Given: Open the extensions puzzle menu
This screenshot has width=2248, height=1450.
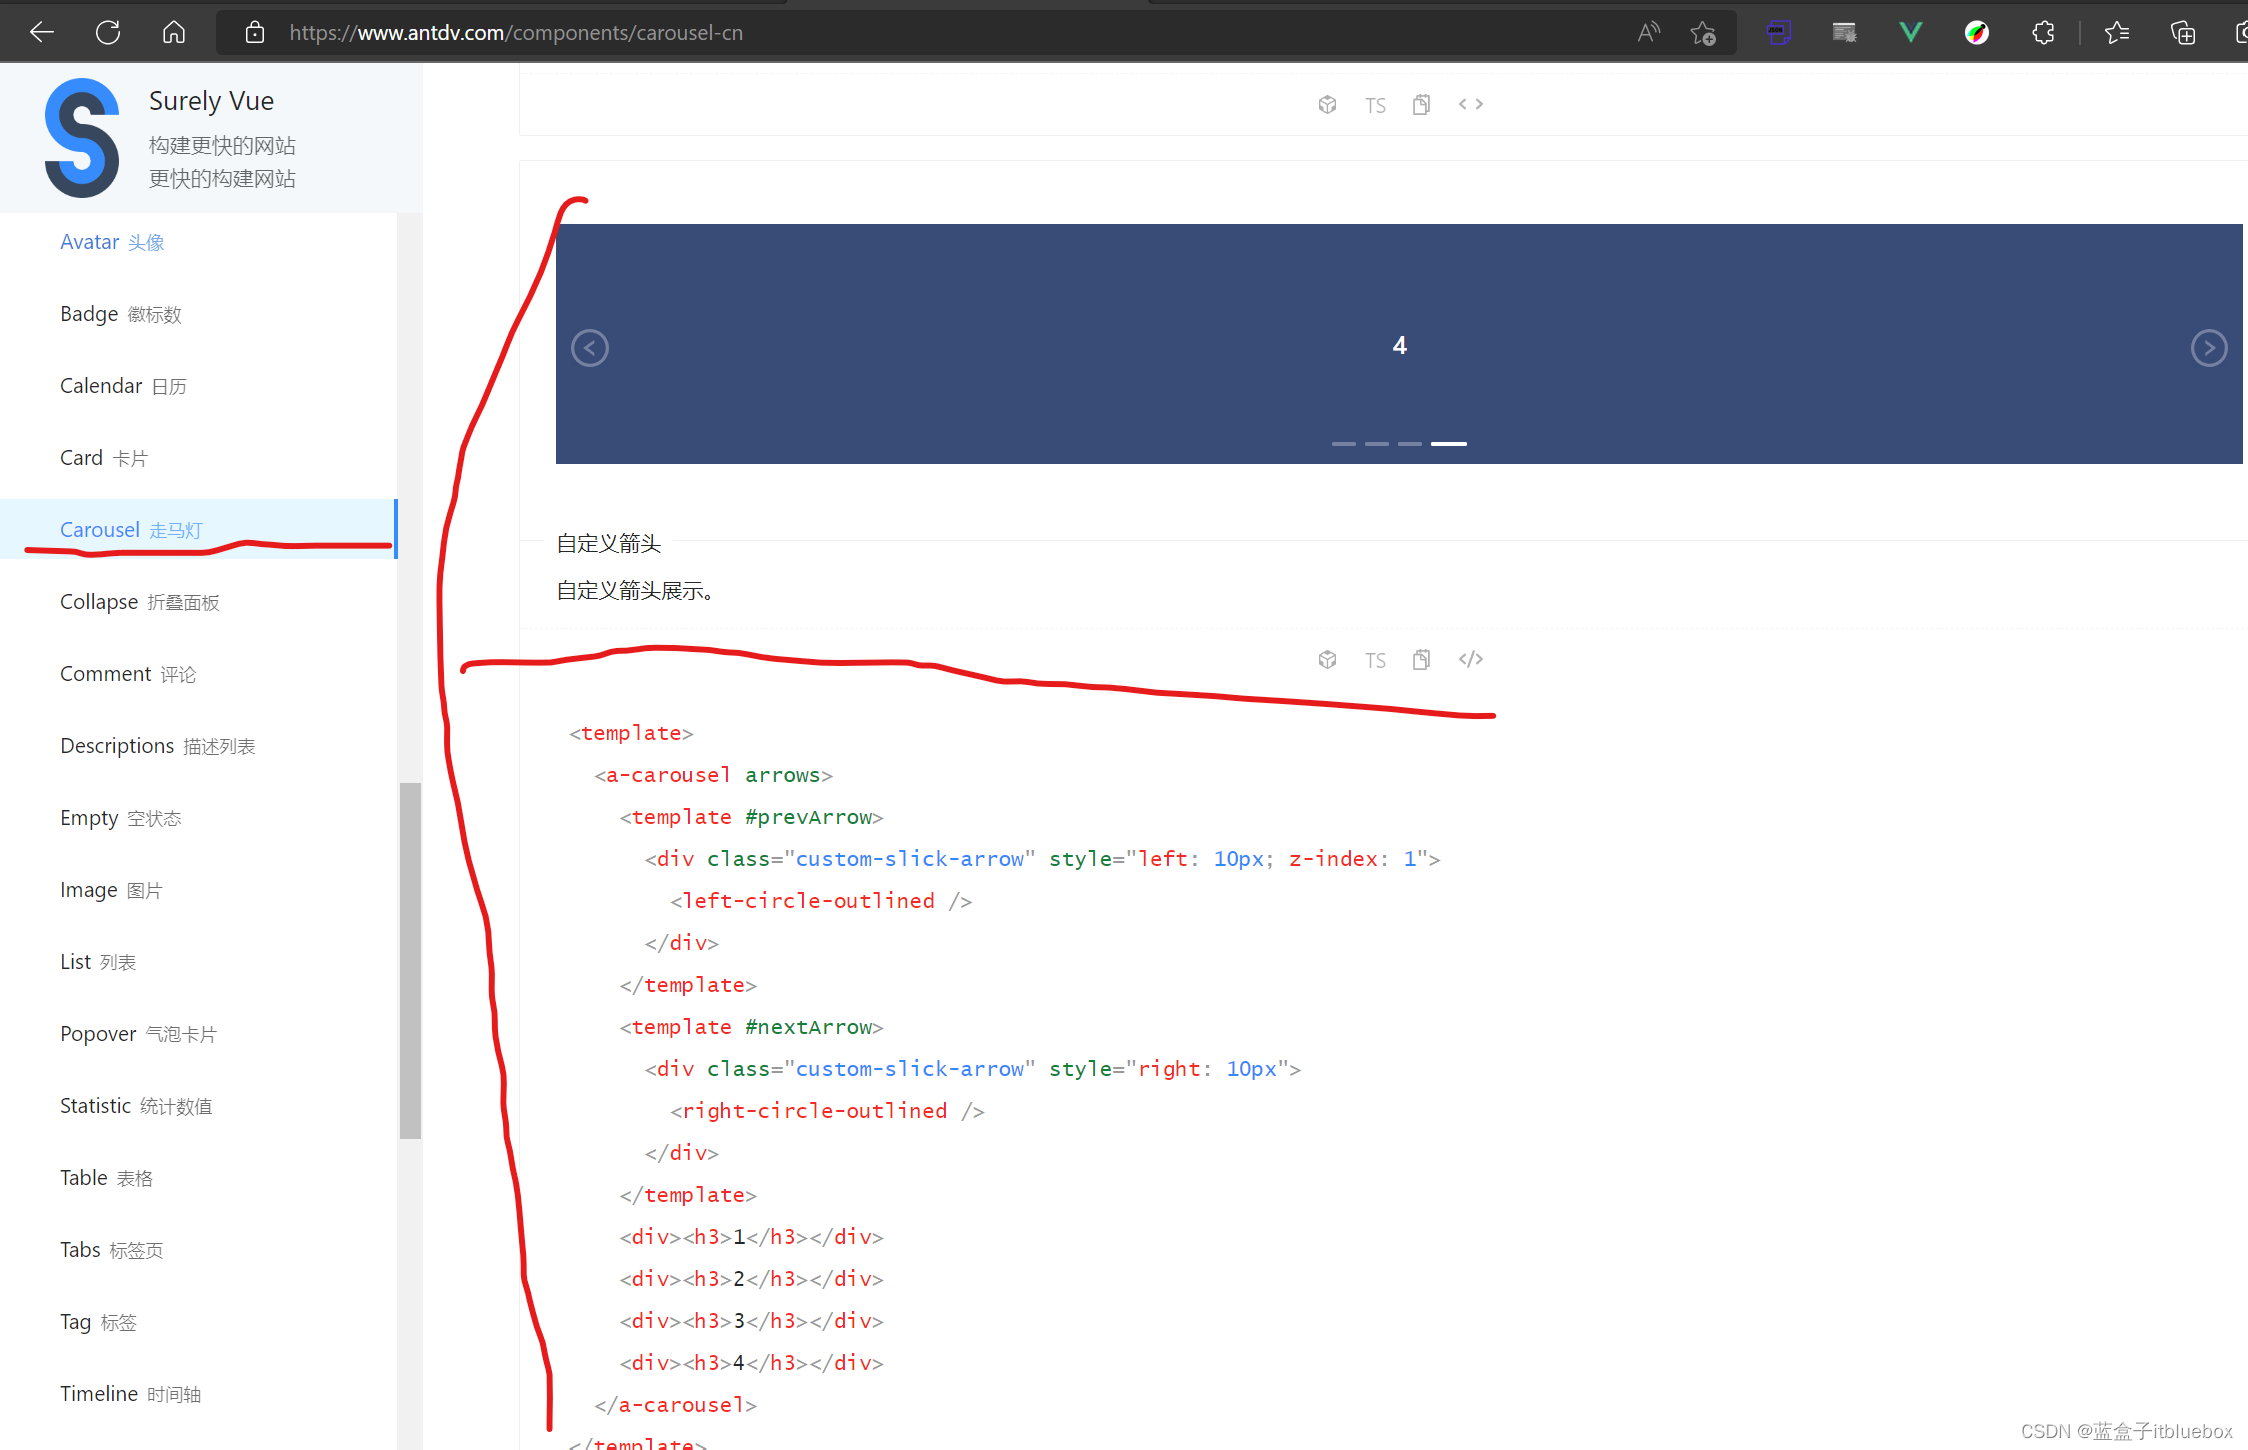Looking at the screenshot, I should tap(2043, 33).
